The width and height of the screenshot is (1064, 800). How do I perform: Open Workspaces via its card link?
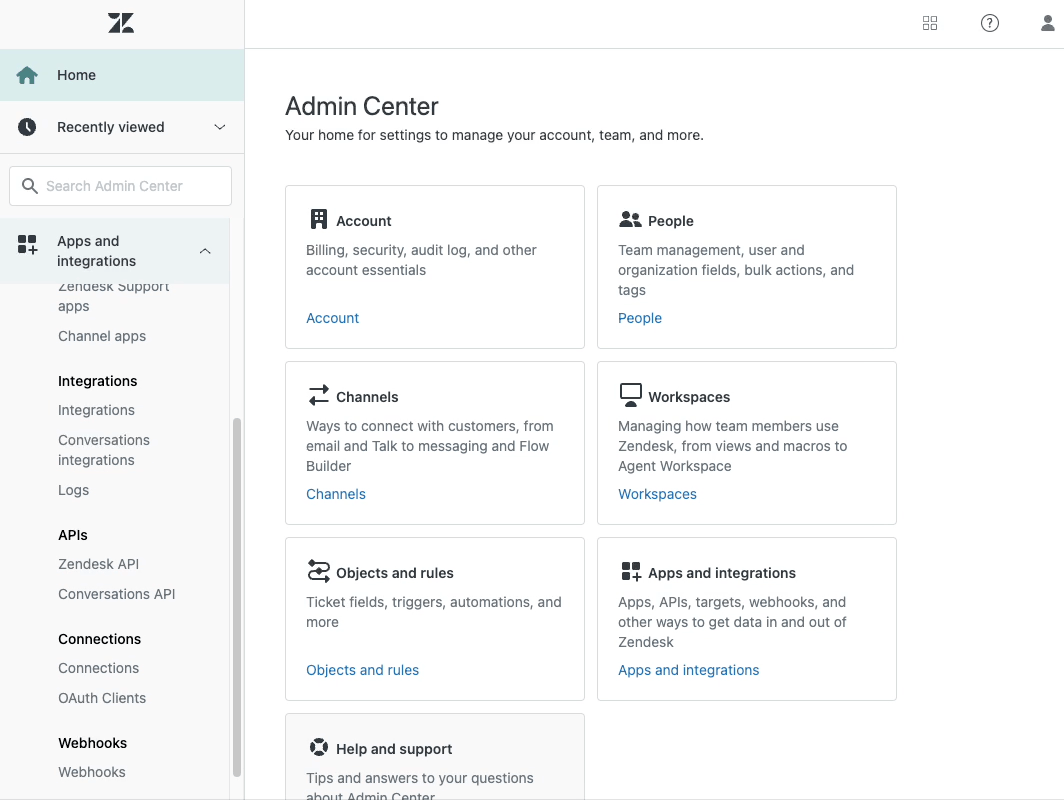pos(657,493)
